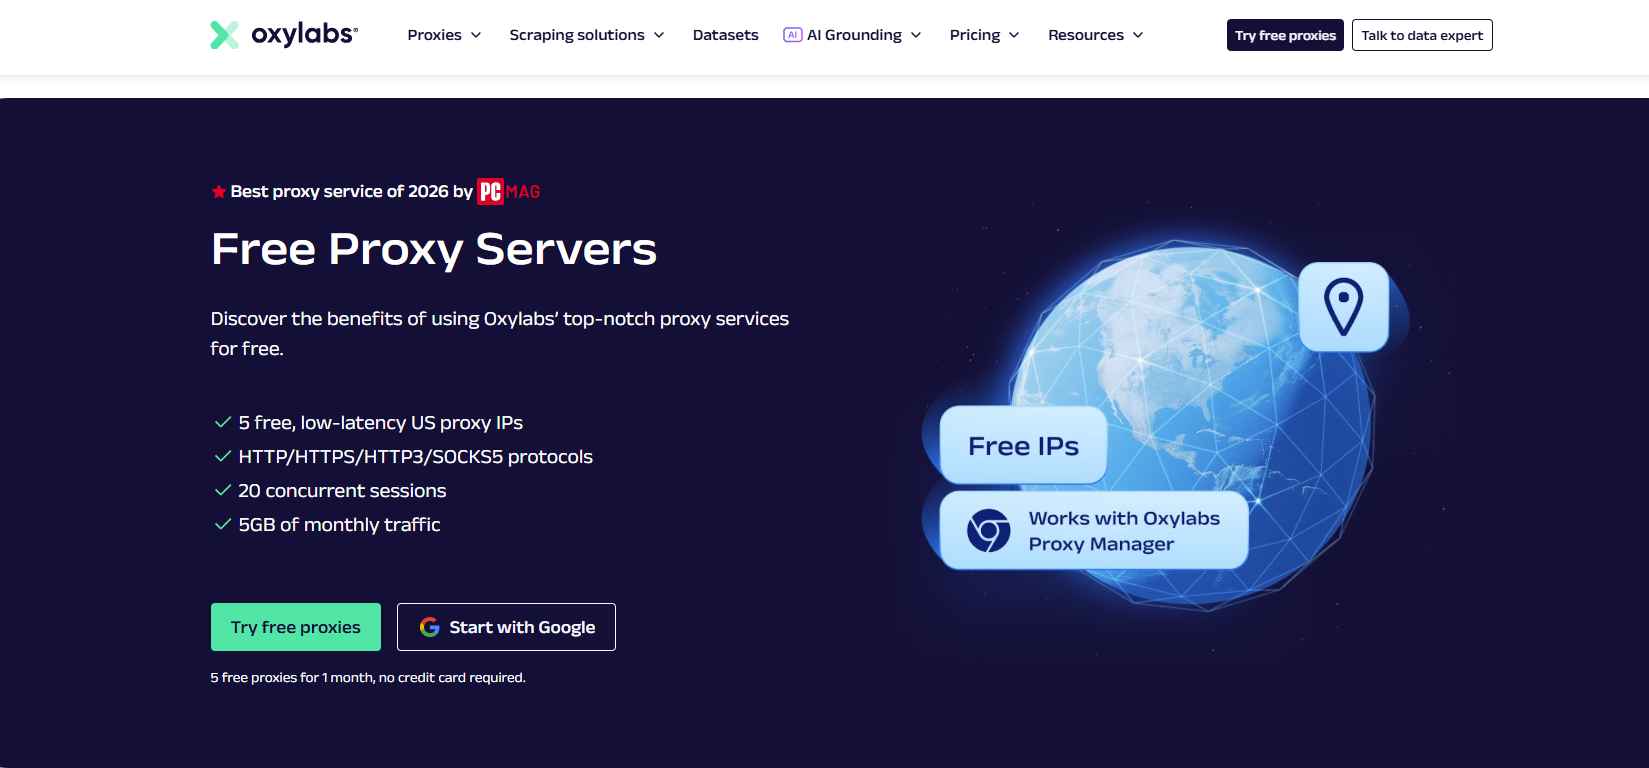Click the red star before Best proxy service
The height and width of the screenshot is (768, 1649).
218,192
